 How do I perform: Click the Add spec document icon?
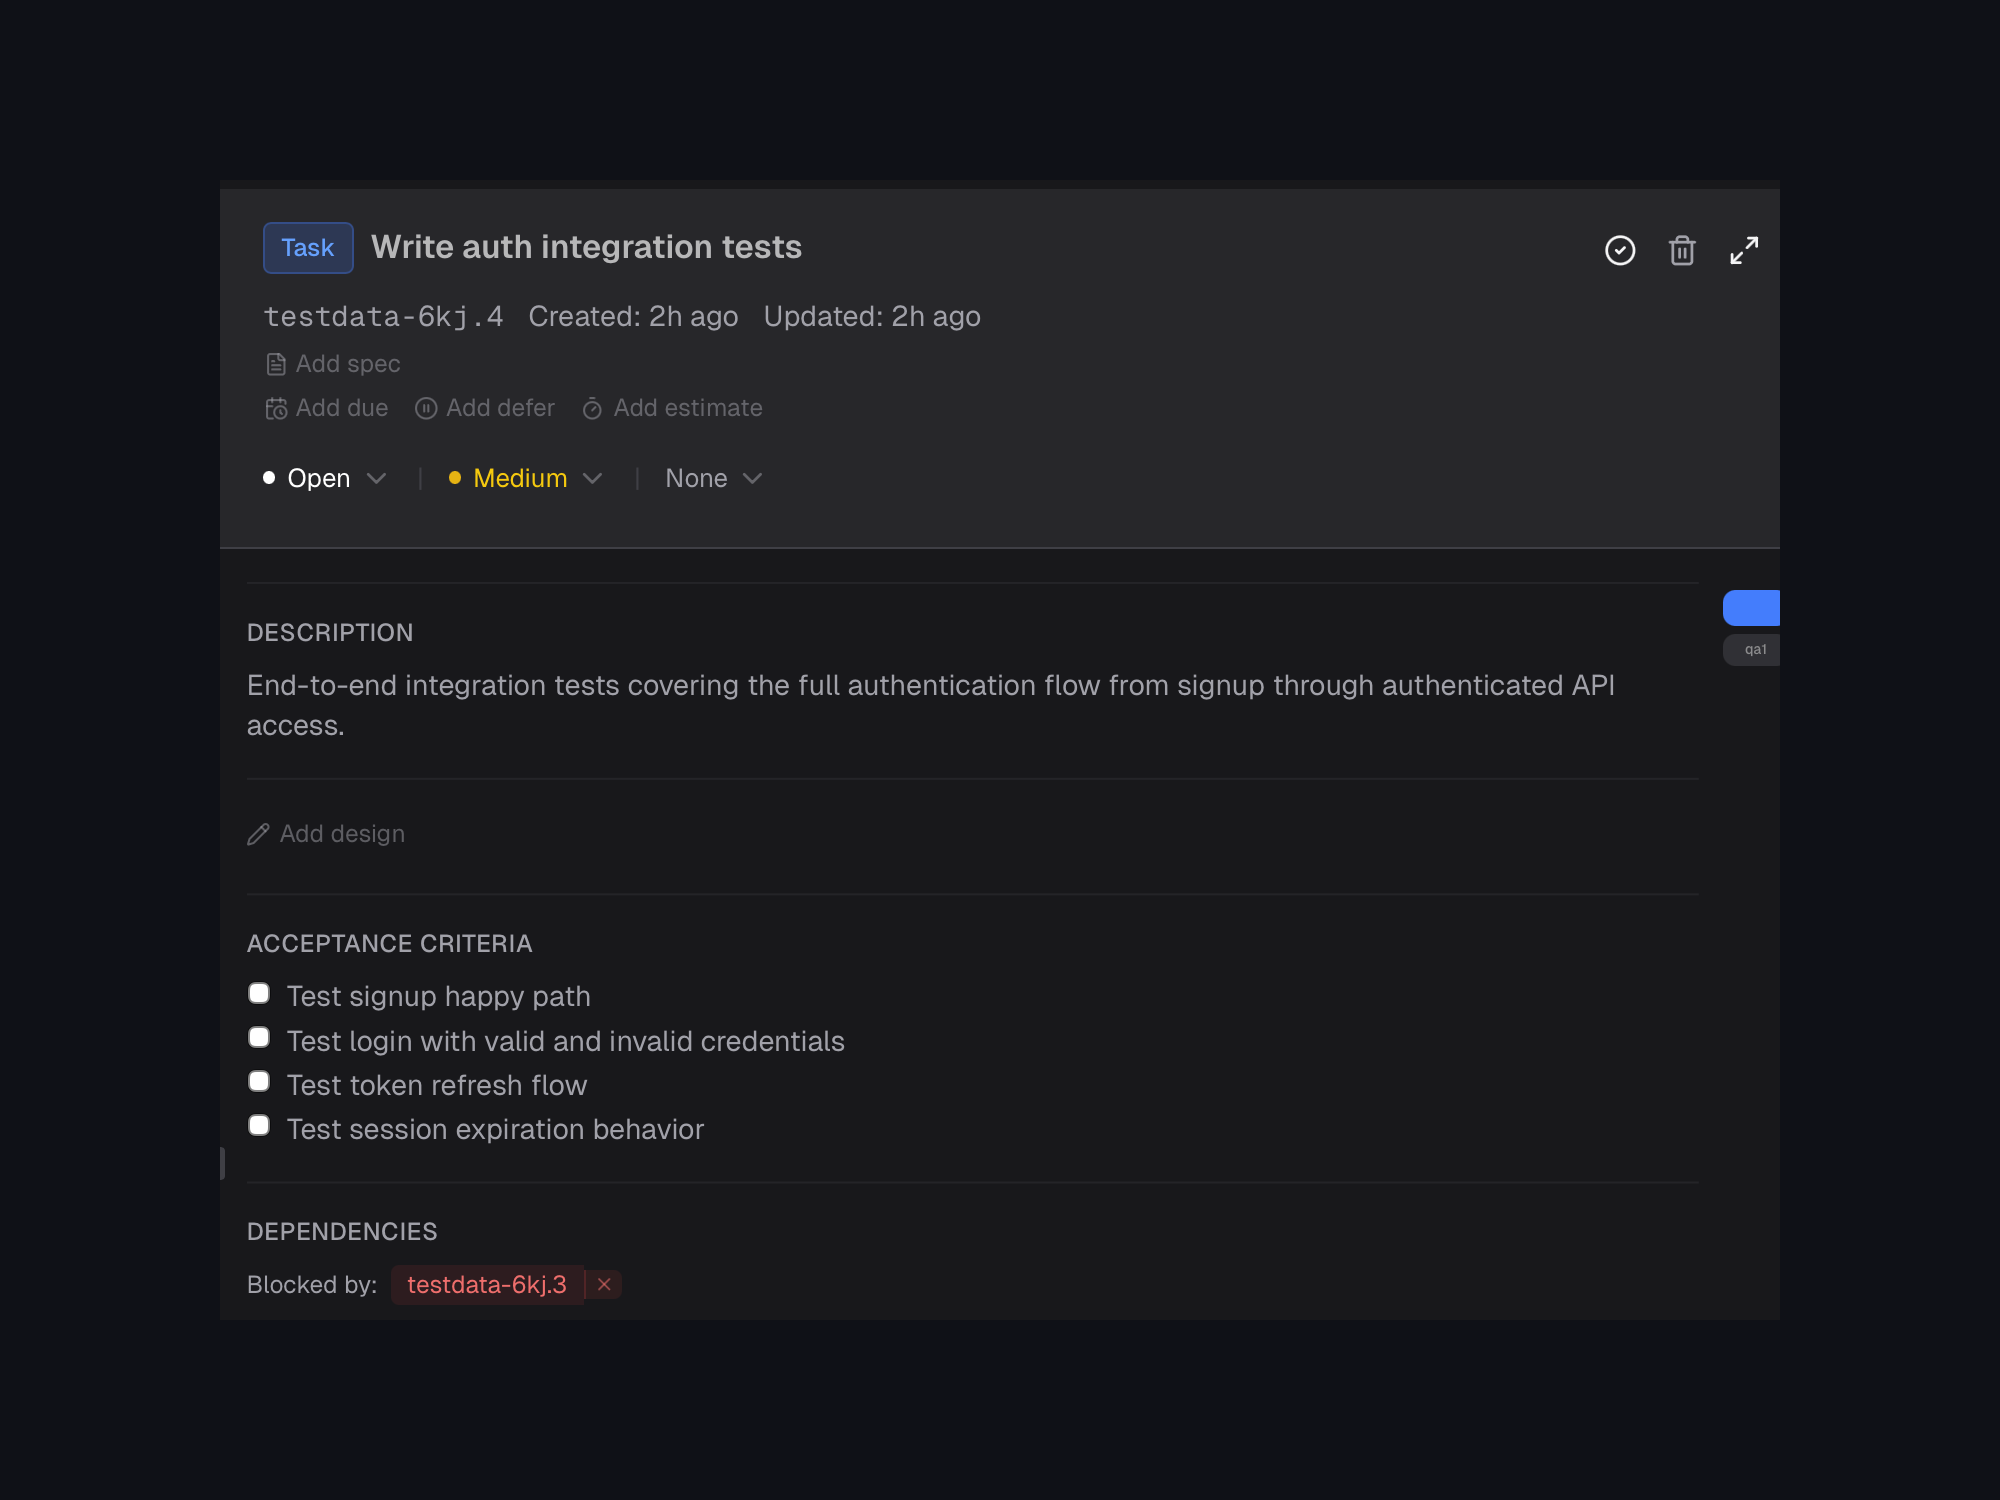276,364
